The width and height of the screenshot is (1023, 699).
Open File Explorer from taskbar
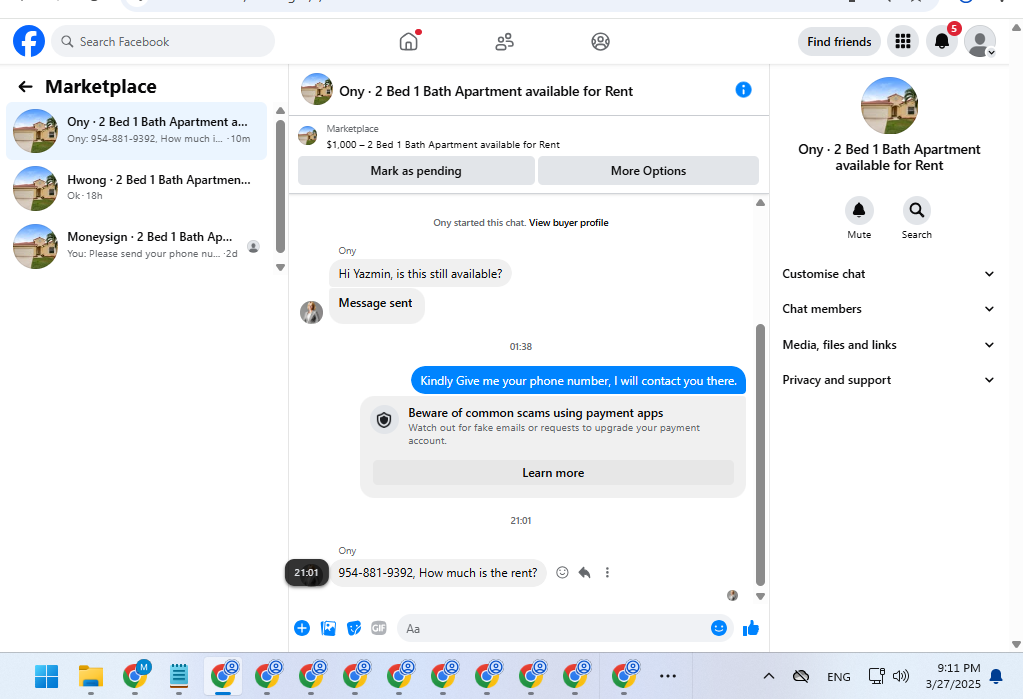tap(91, 676)
